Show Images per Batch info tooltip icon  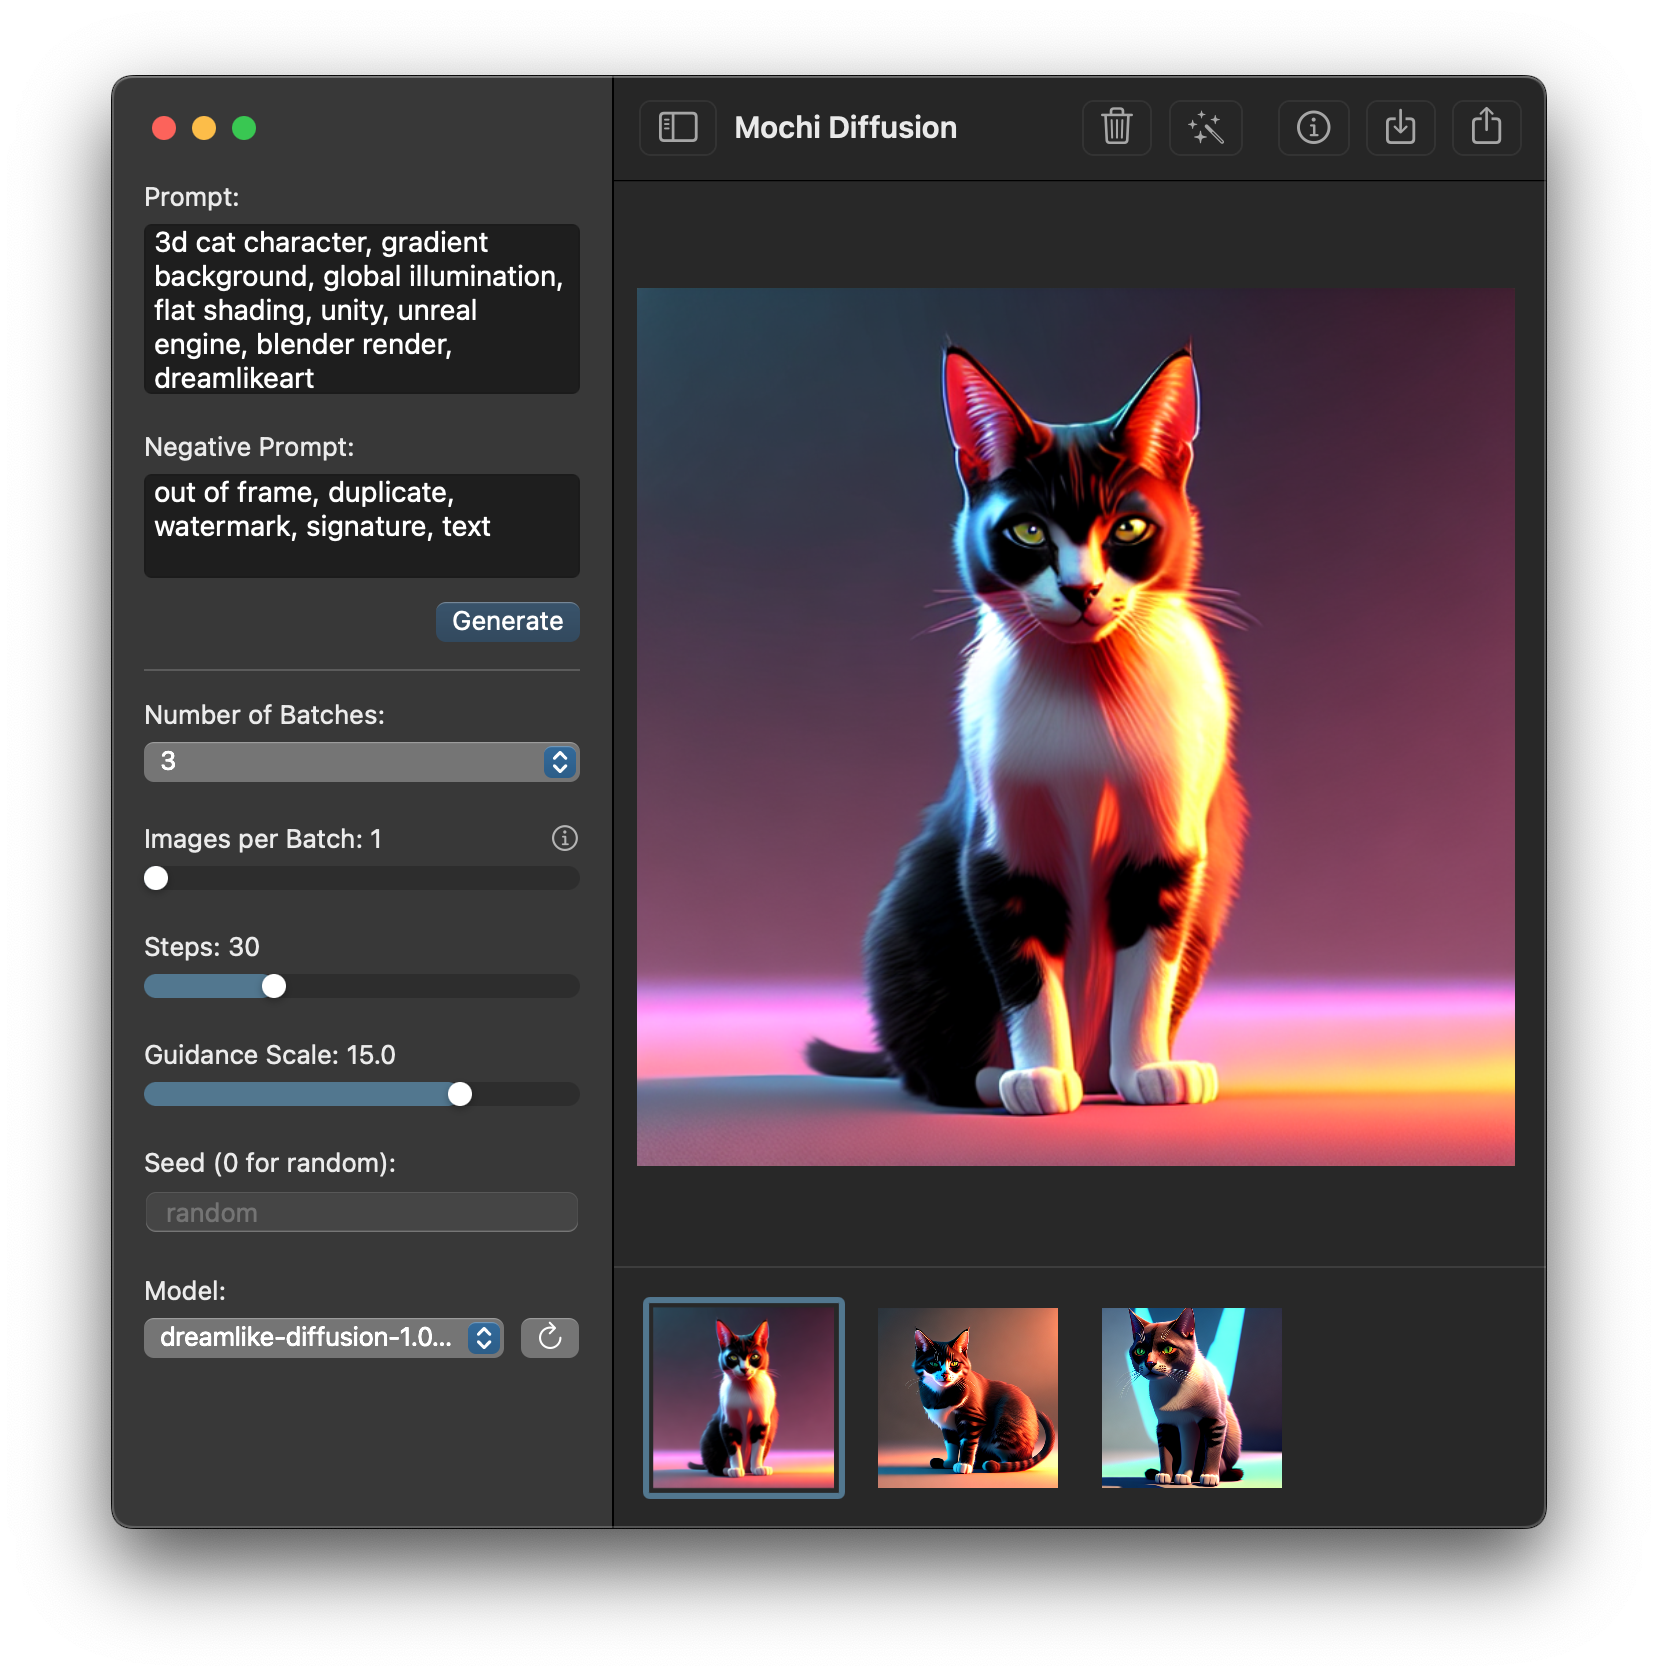[565, 838]
